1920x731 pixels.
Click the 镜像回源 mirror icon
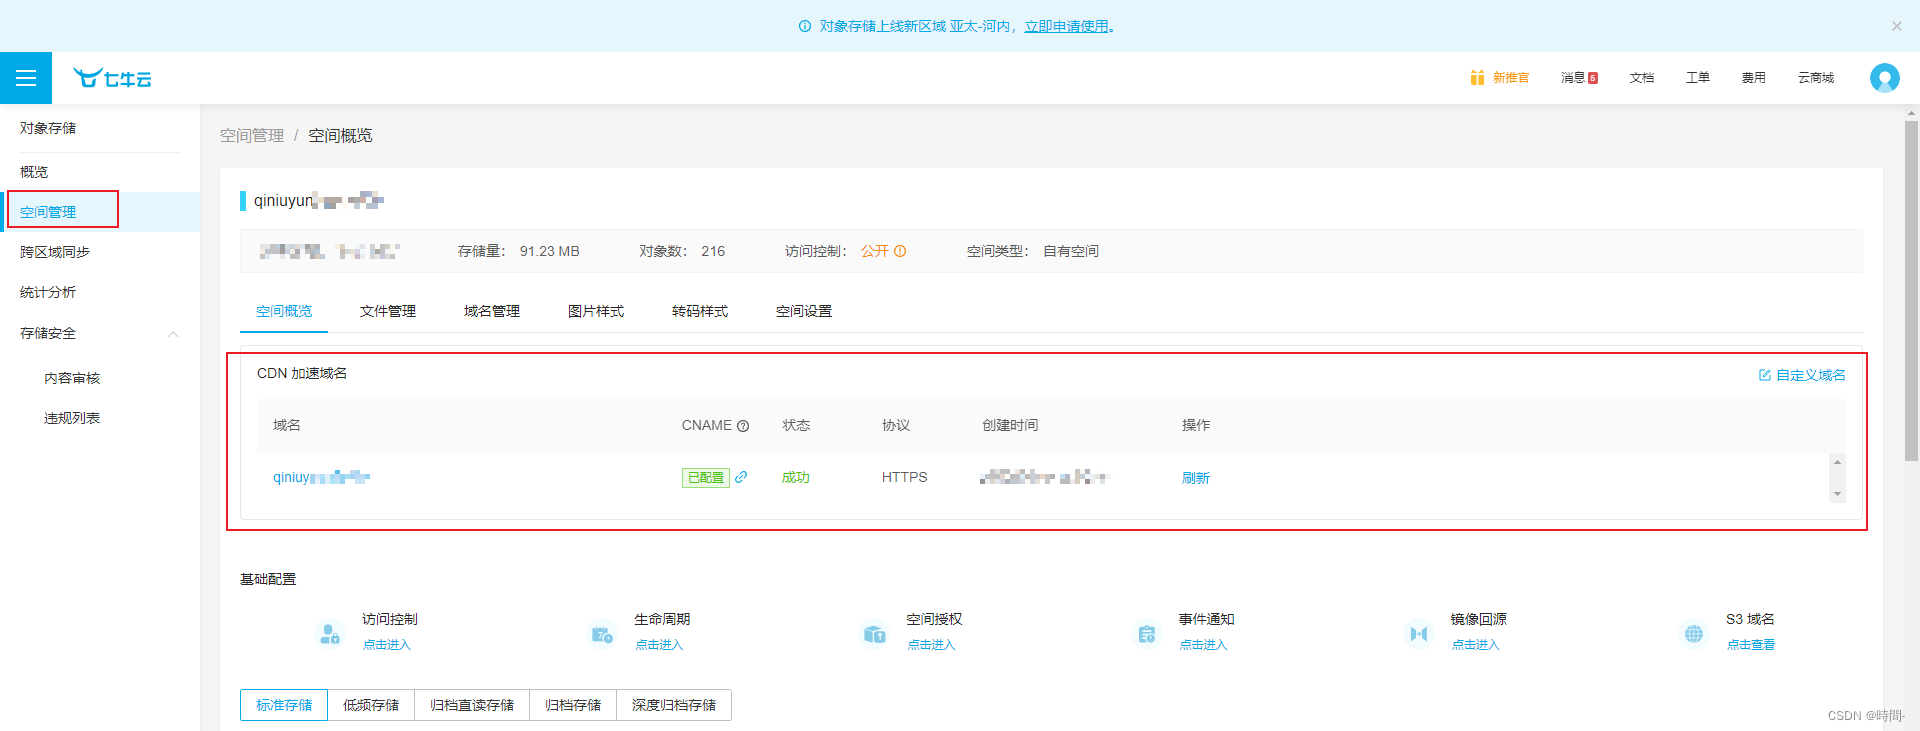tap(1418, 633)
